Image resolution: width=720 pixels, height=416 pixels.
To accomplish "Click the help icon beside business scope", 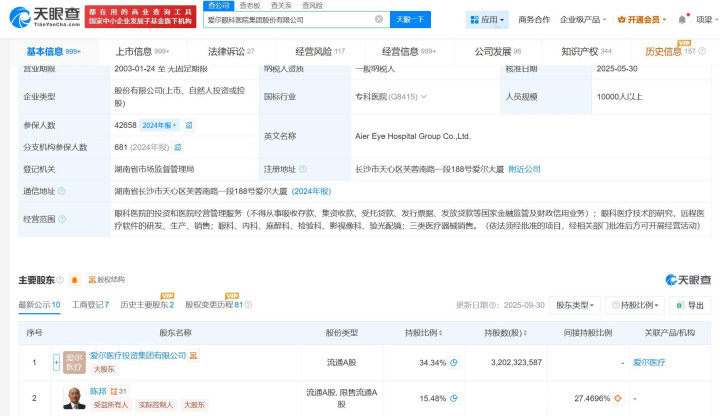I will (x=60, y=216).
